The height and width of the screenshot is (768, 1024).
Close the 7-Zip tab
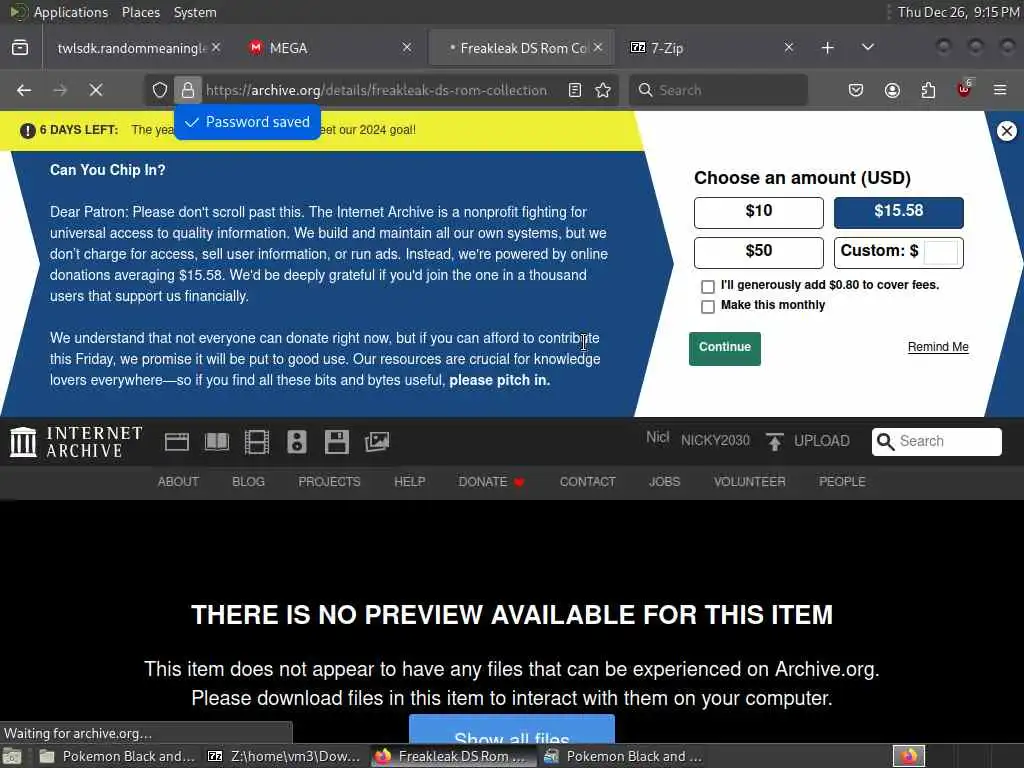[789, 48]
